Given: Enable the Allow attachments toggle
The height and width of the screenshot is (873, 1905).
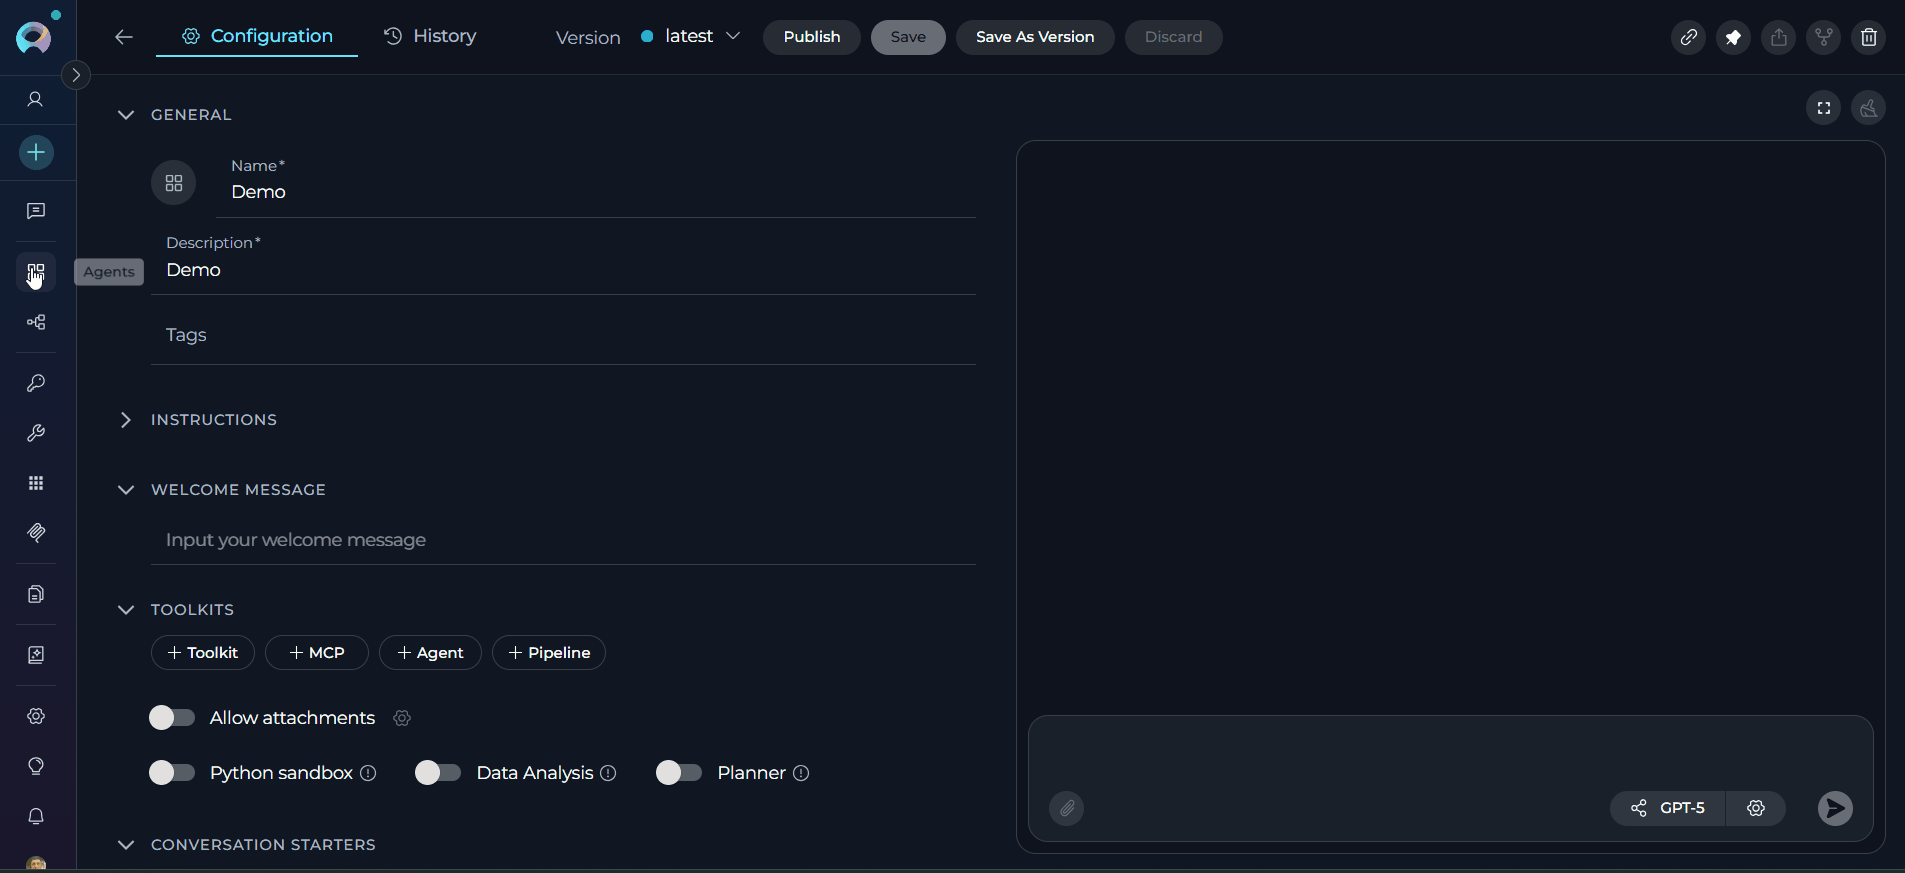Looking at the screenshot, I should pos(172,718).
